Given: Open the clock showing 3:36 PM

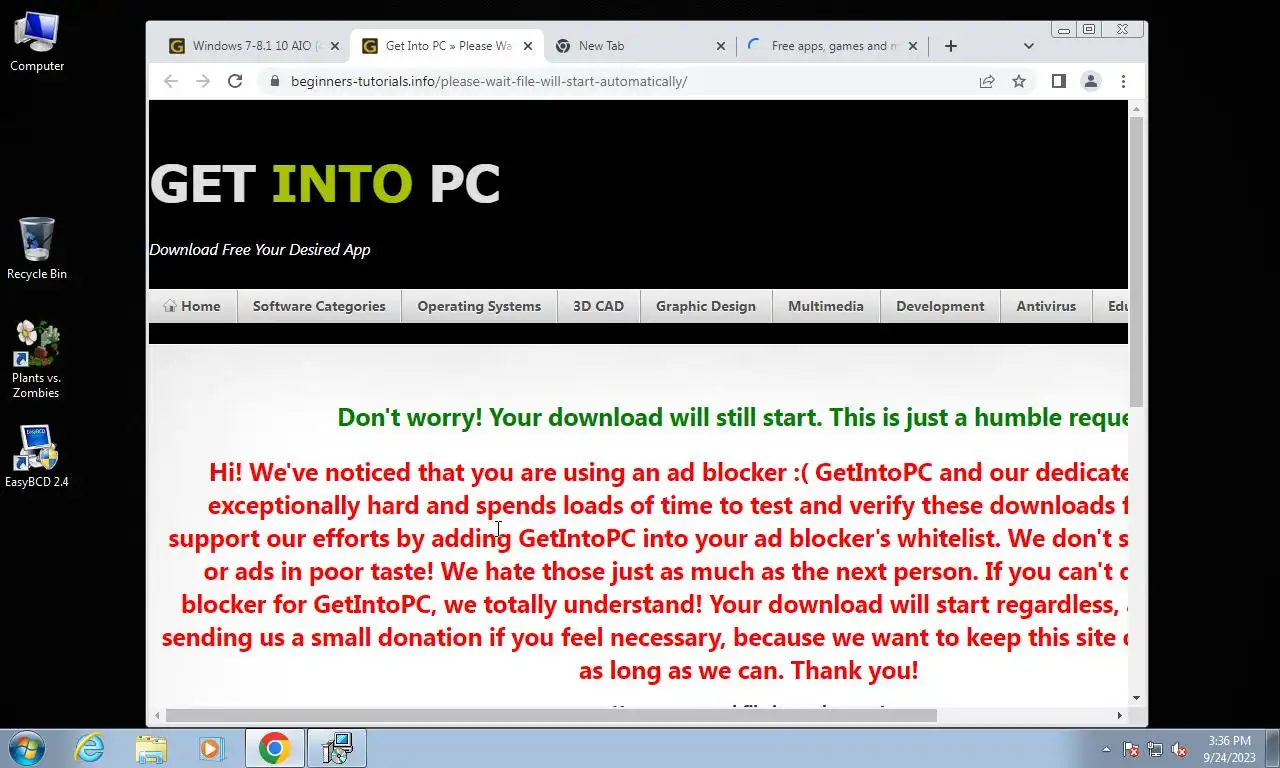Looking at the screenshot, I should click(1229, 749).
